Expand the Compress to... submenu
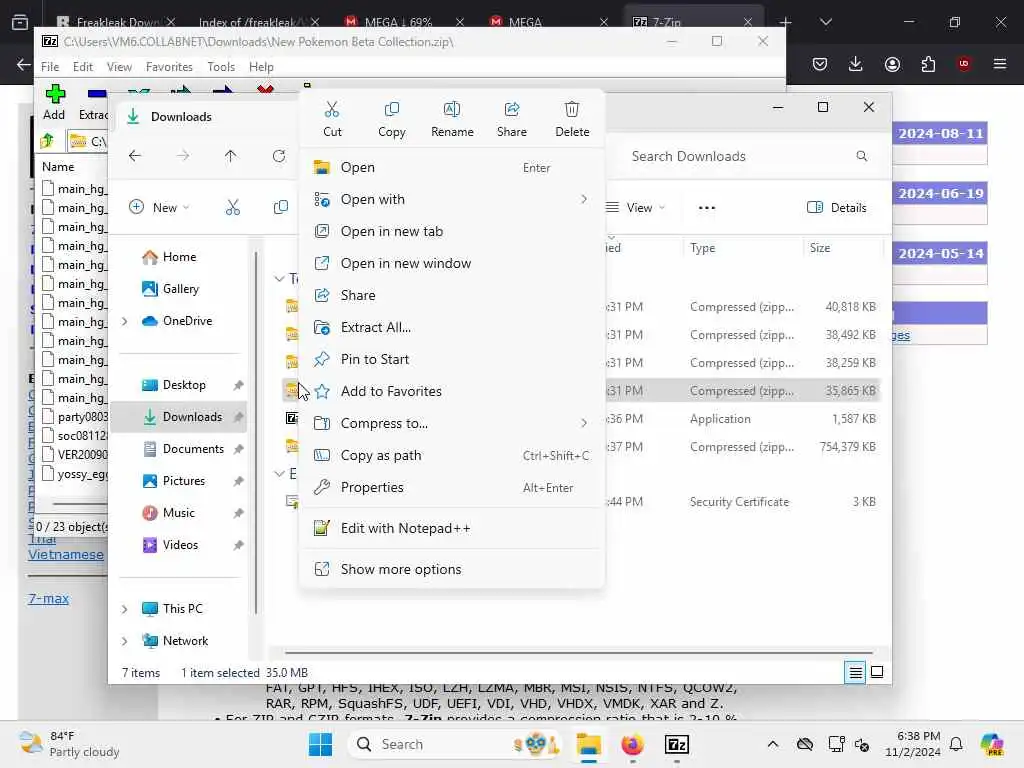The height and width of the screenshot is (768, 1024). [x=451, y=423]
